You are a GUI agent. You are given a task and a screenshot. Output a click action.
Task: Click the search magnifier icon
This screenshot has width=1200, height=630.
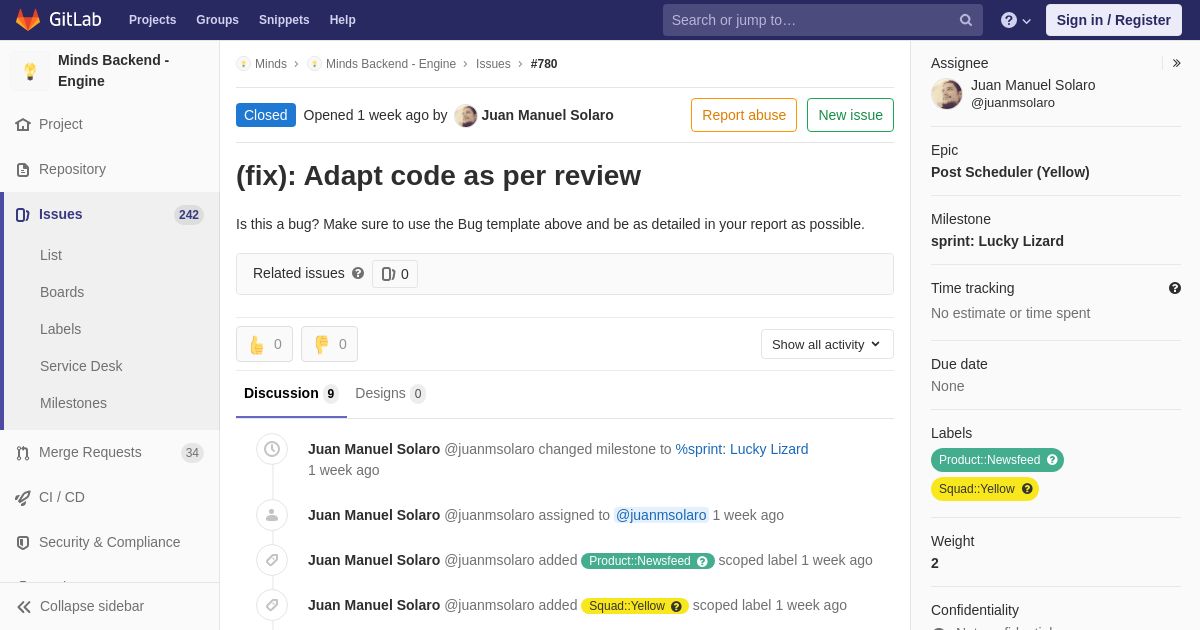[966, 20]
